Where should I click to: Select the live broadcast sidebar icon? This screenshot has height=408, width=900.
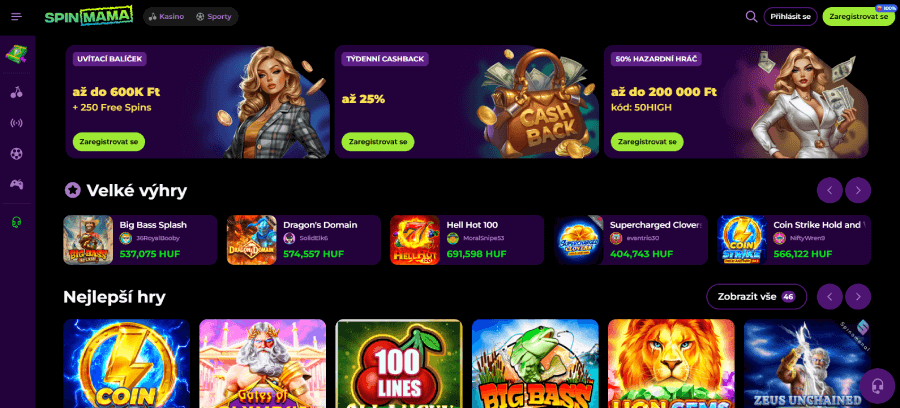17,123
